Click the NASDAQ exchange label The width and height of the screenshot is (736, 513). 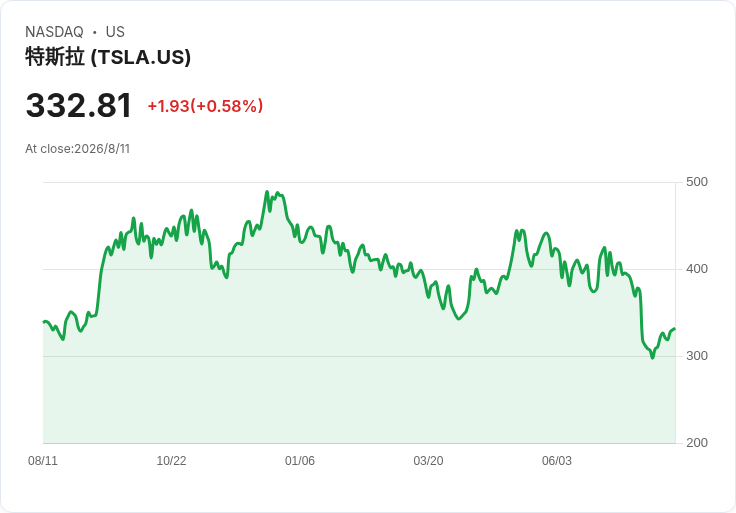tap(54, 32)
